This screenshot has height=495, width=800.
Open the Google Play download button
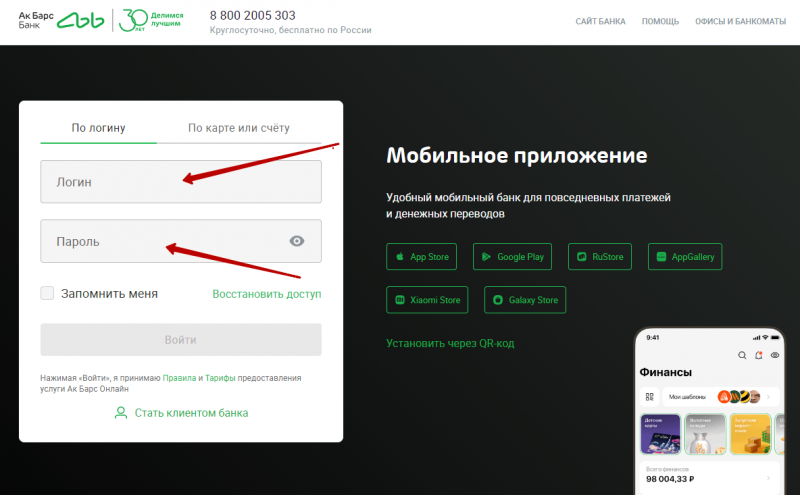click(513, 257)
